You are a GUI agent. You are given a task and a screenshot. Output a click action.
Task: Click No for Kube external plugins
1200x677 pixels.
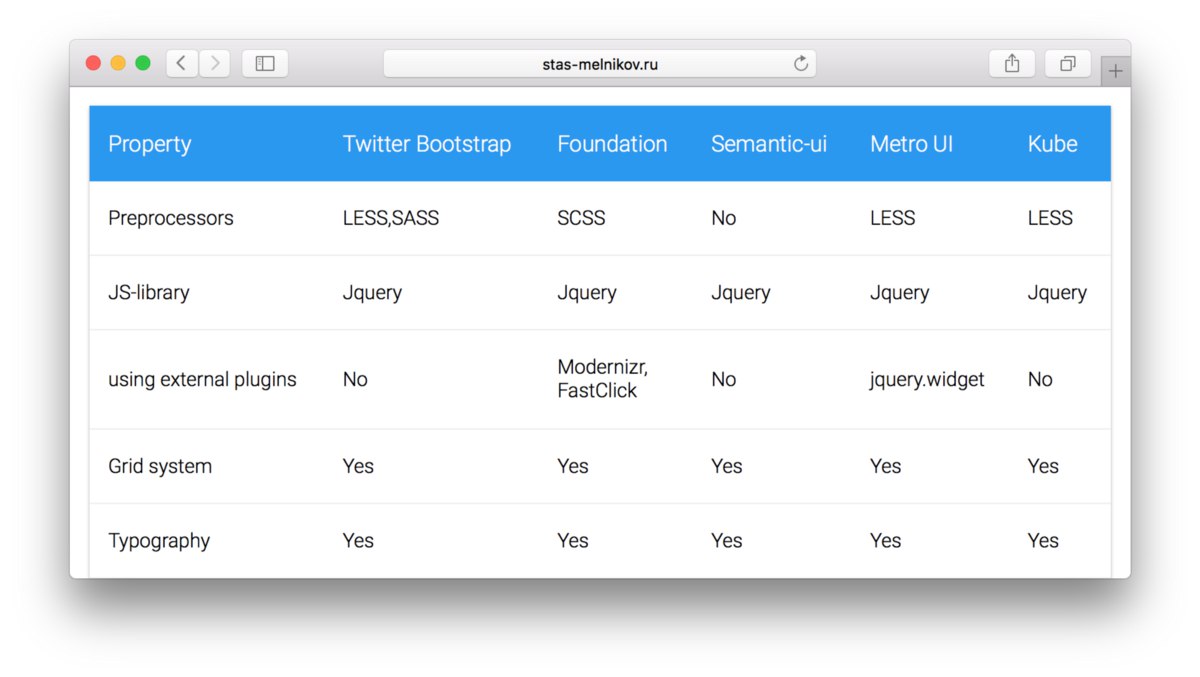pyautogui.click(x=1040, y=380)
